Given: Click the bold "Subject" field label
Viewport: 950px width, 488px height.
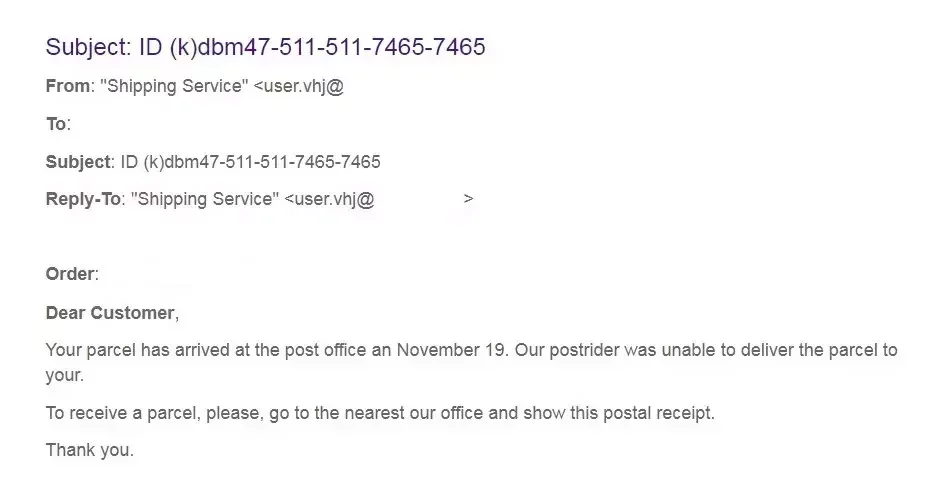Looking at the screenshot, I should click(77, 162).
